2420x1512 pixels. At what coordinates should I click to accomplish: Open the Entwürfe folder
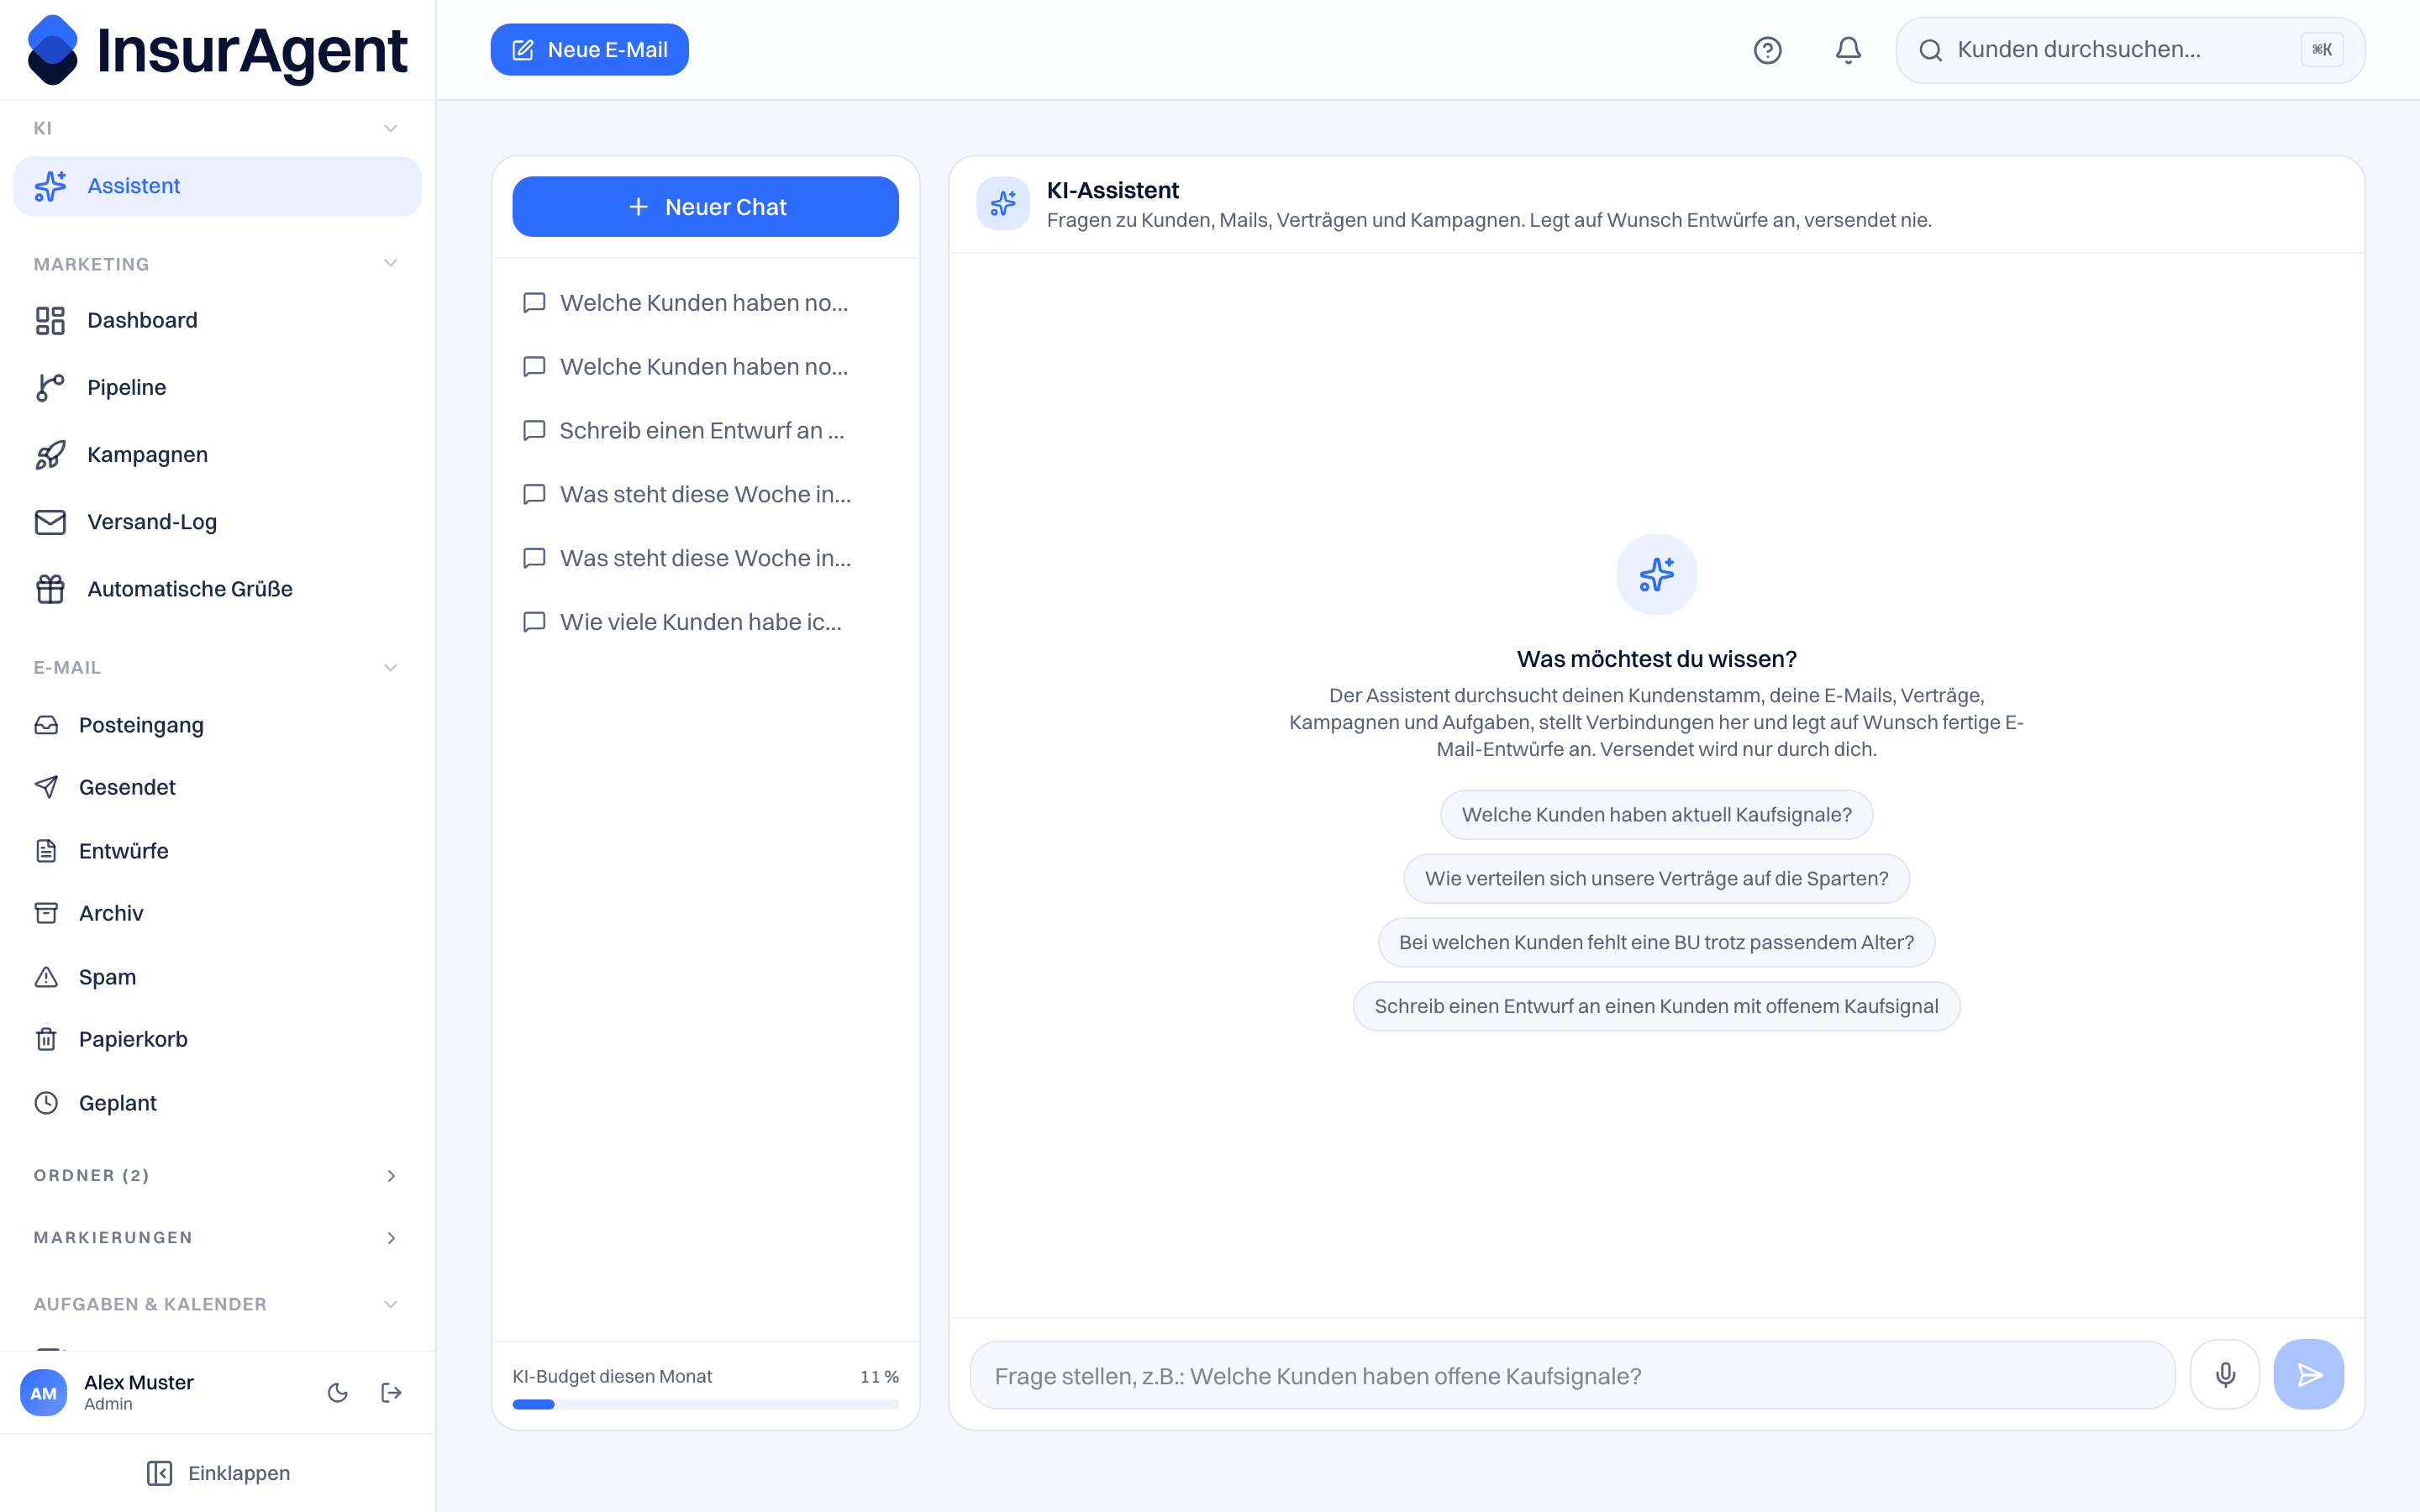coord(217,851)
